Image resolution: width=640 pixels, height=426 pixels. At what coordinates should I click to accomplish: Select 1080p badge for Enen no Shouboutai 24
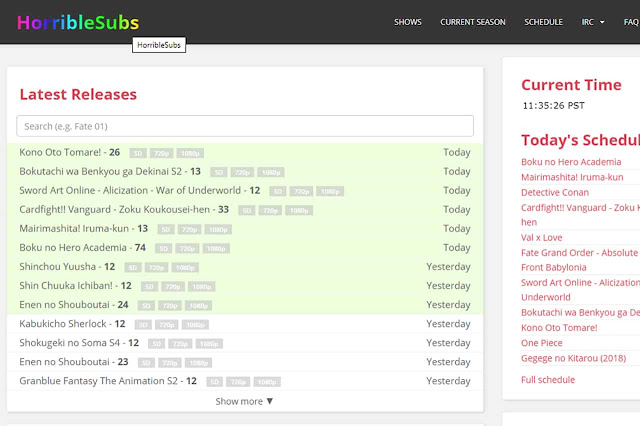click(x=198, y=306)
